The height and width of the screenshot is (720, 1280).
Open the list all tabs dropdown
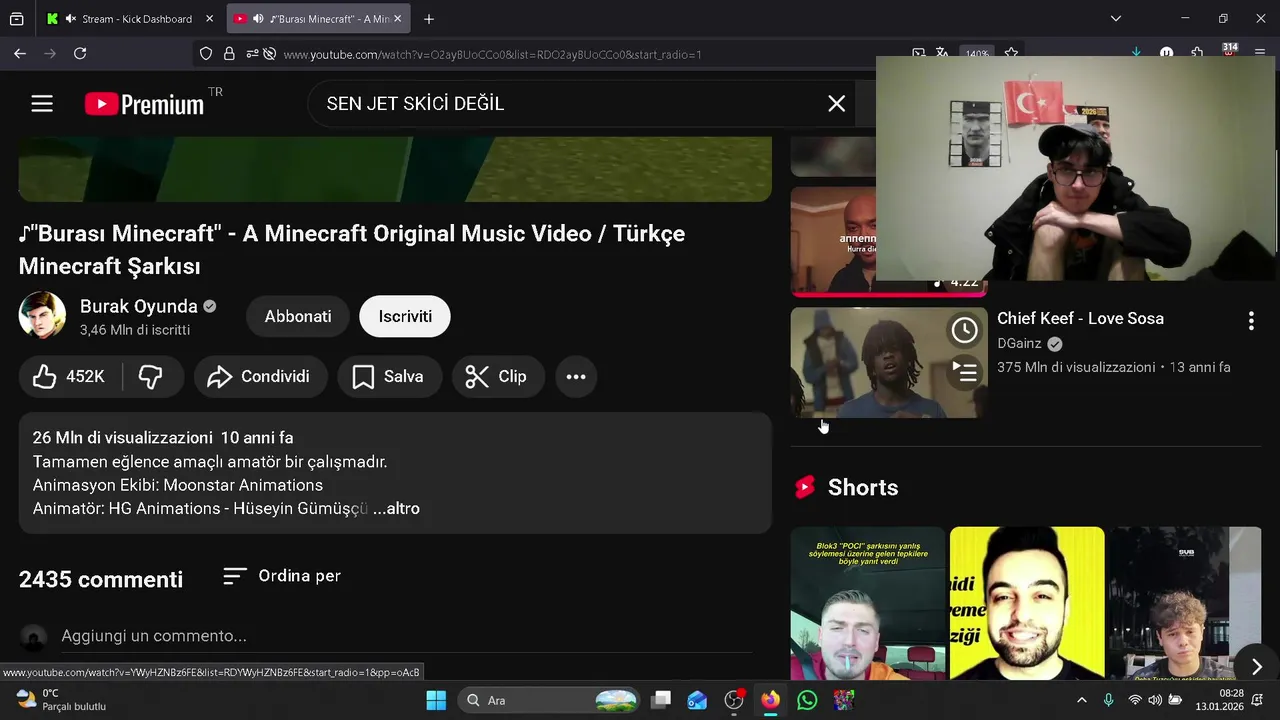pyautogui.click(x=1116, y=19)
